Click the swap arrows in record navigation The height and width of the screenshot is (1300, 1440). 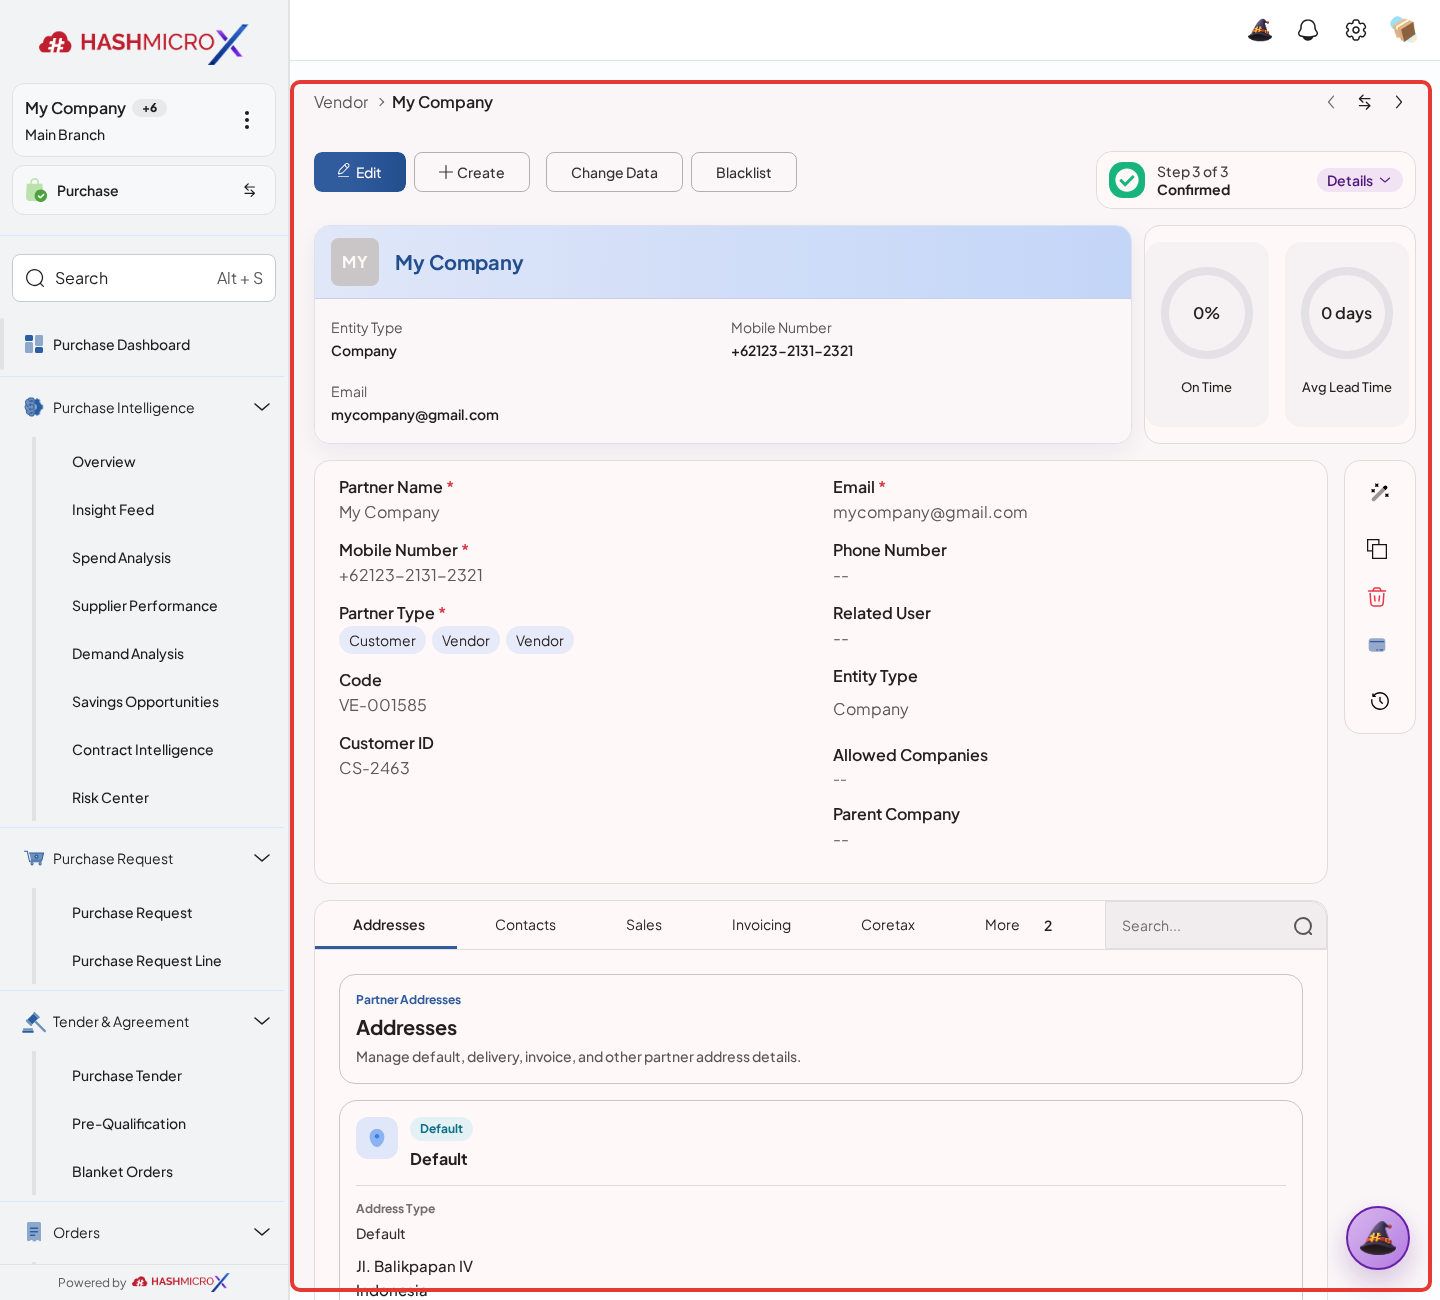pyautogui.click(x=1365, y=102)
